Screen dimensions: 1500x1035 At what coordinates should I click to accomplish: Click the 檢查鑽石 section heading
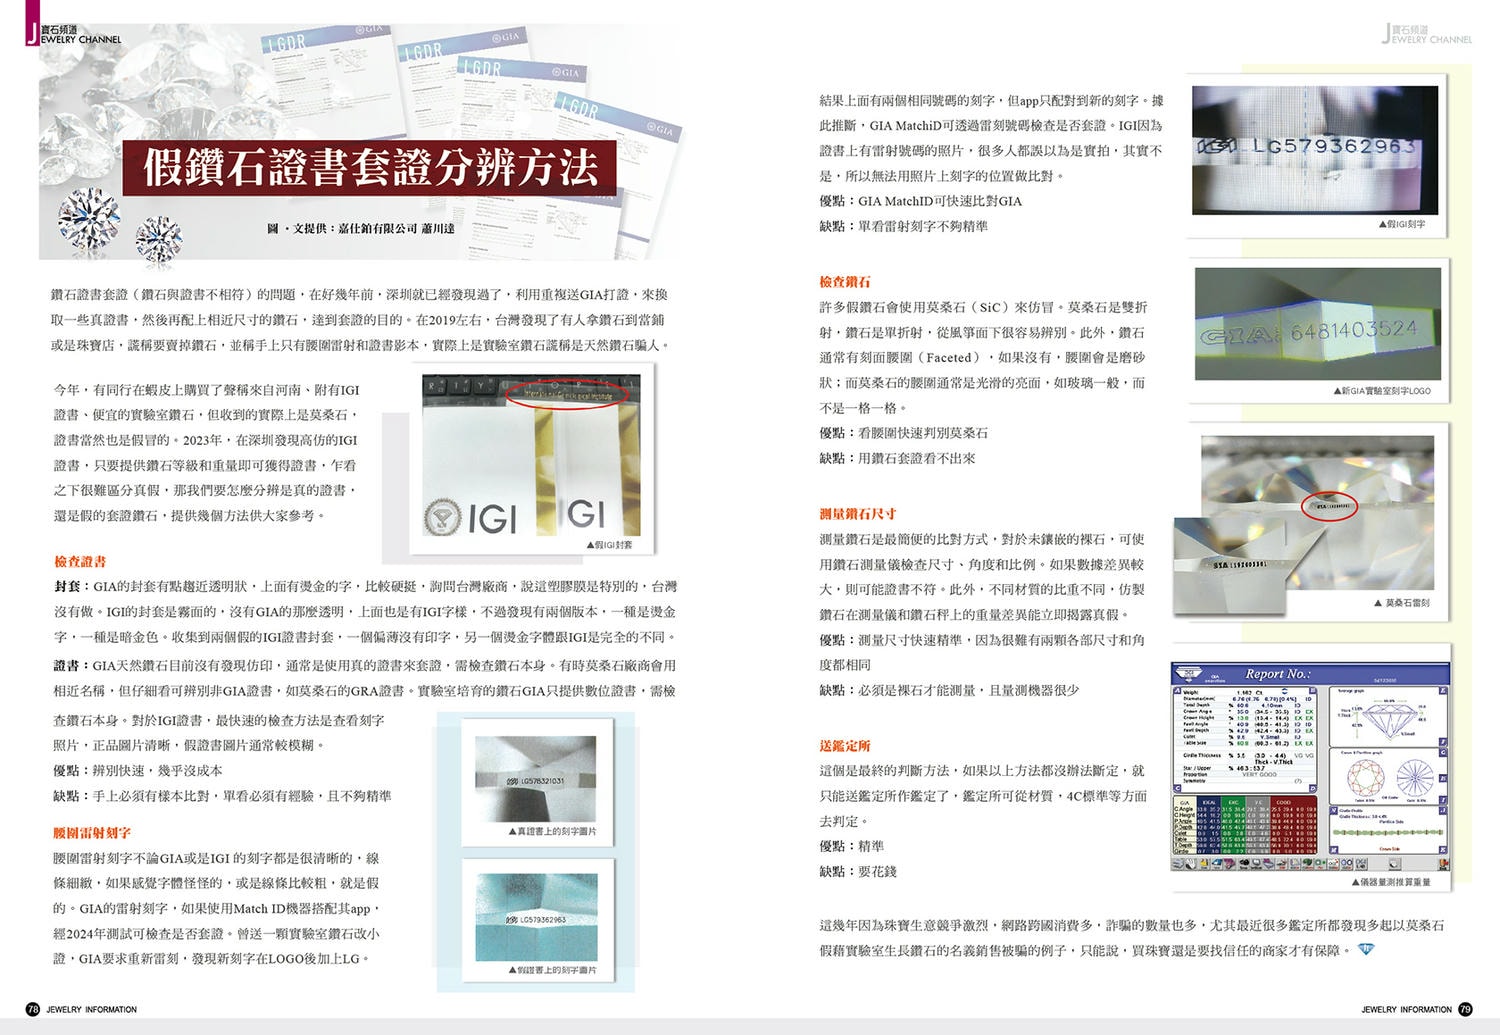[845, 282]
